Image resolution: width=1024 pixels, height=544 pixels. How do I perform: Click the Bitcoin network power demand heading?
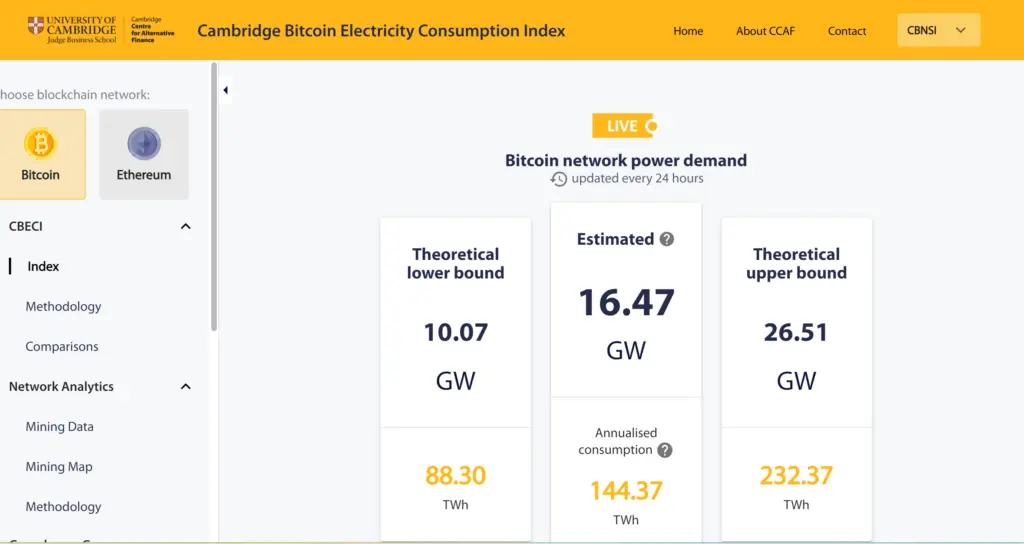point(626,161)
